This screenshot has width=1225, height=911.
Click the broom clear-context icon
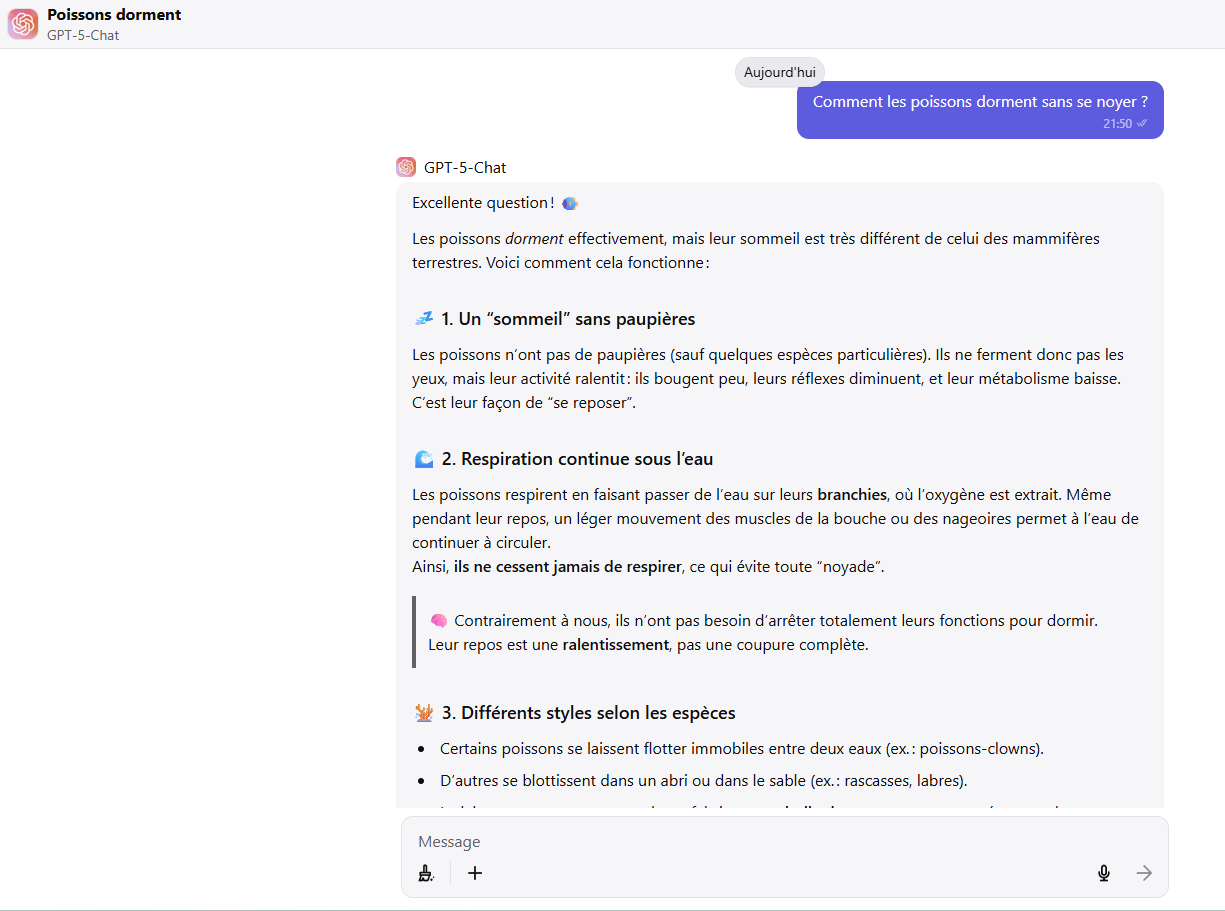[427, 873]
